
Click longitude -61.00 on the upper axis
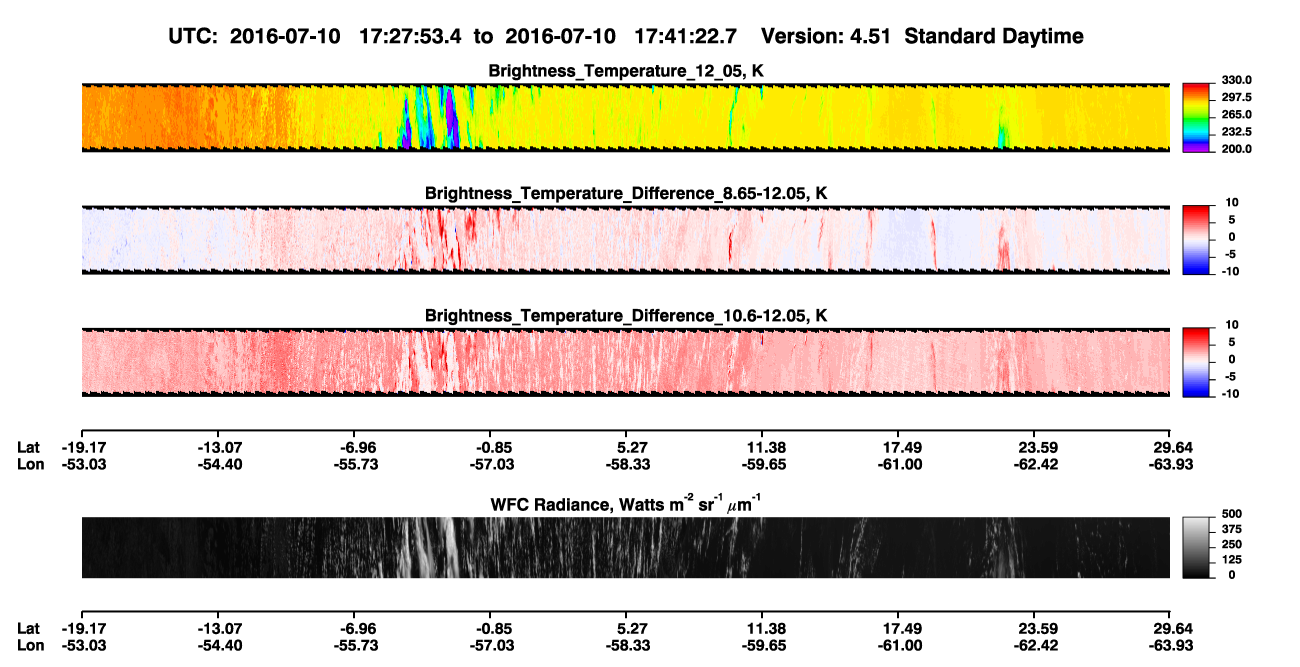click(898, 464)
